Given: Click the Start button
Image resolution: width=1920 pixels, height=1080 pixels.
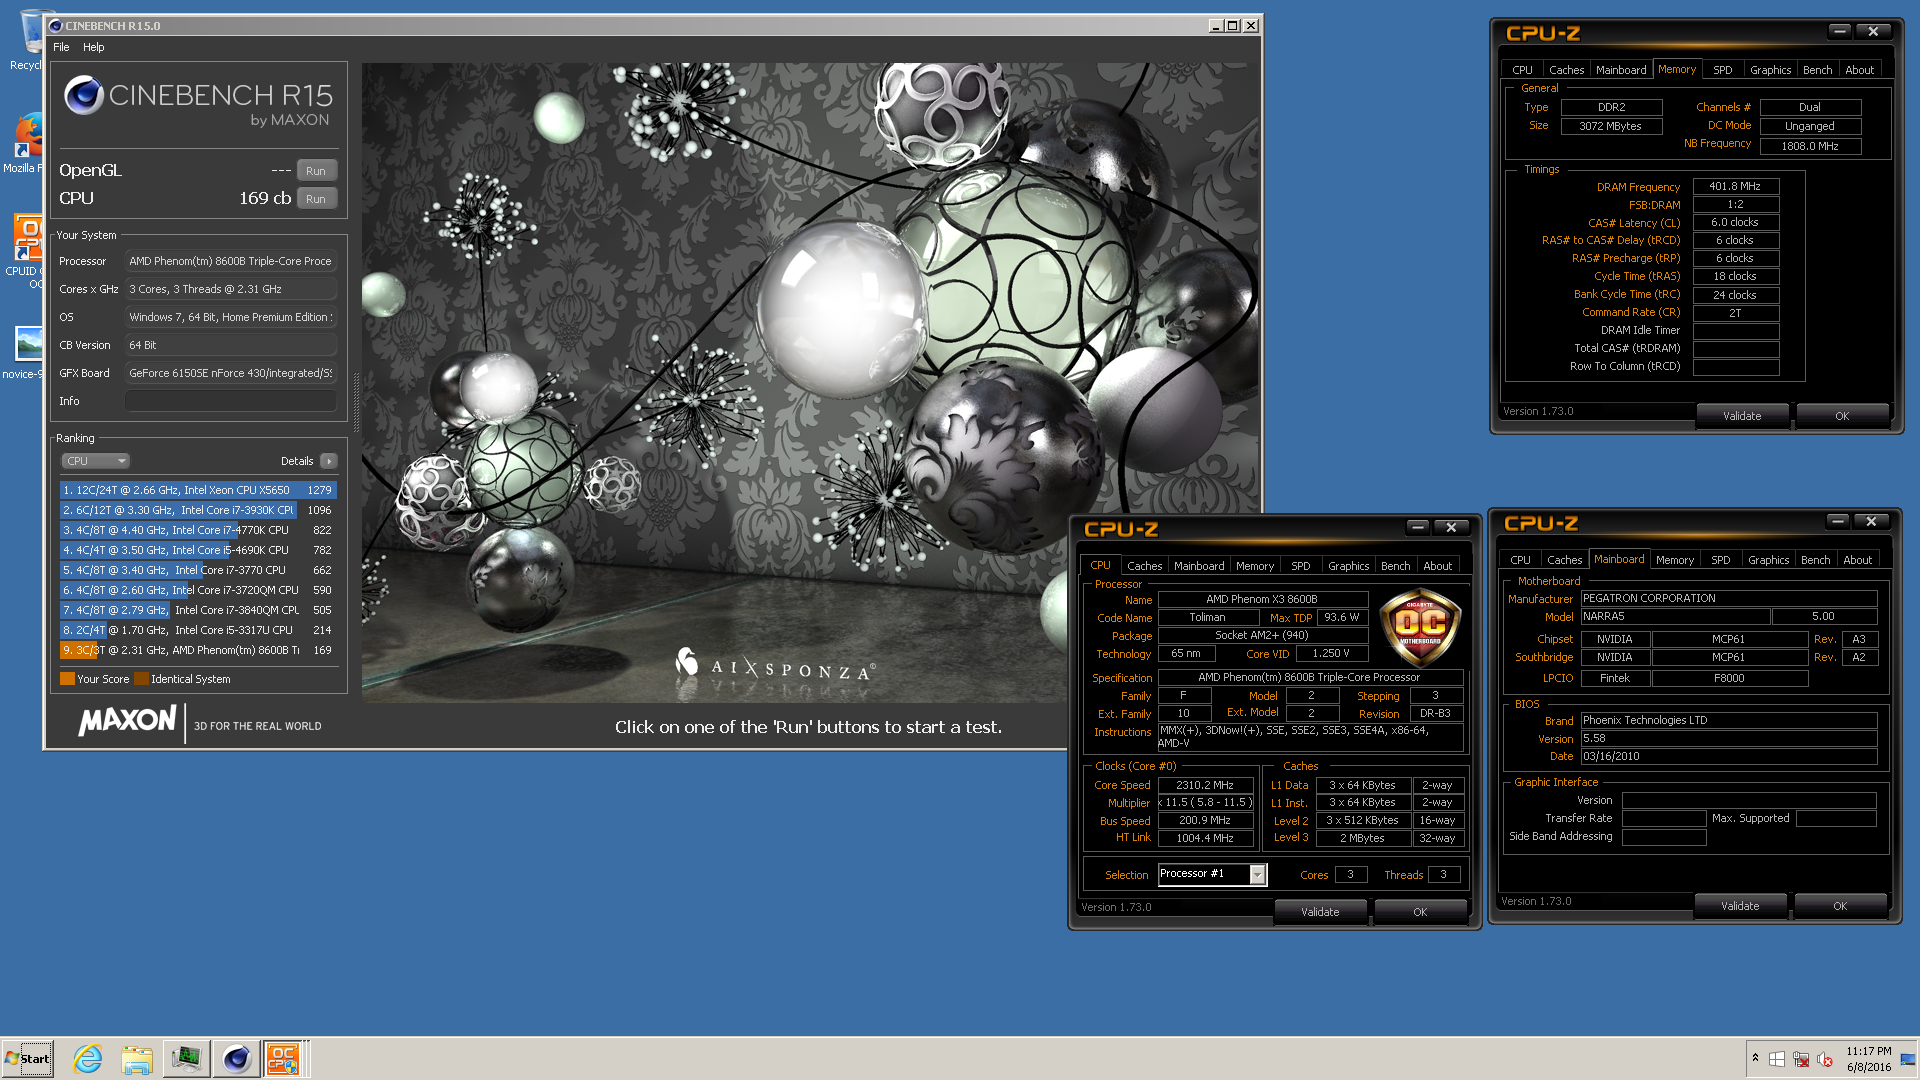Looking at the screenshot, I should pos(27,1059).
